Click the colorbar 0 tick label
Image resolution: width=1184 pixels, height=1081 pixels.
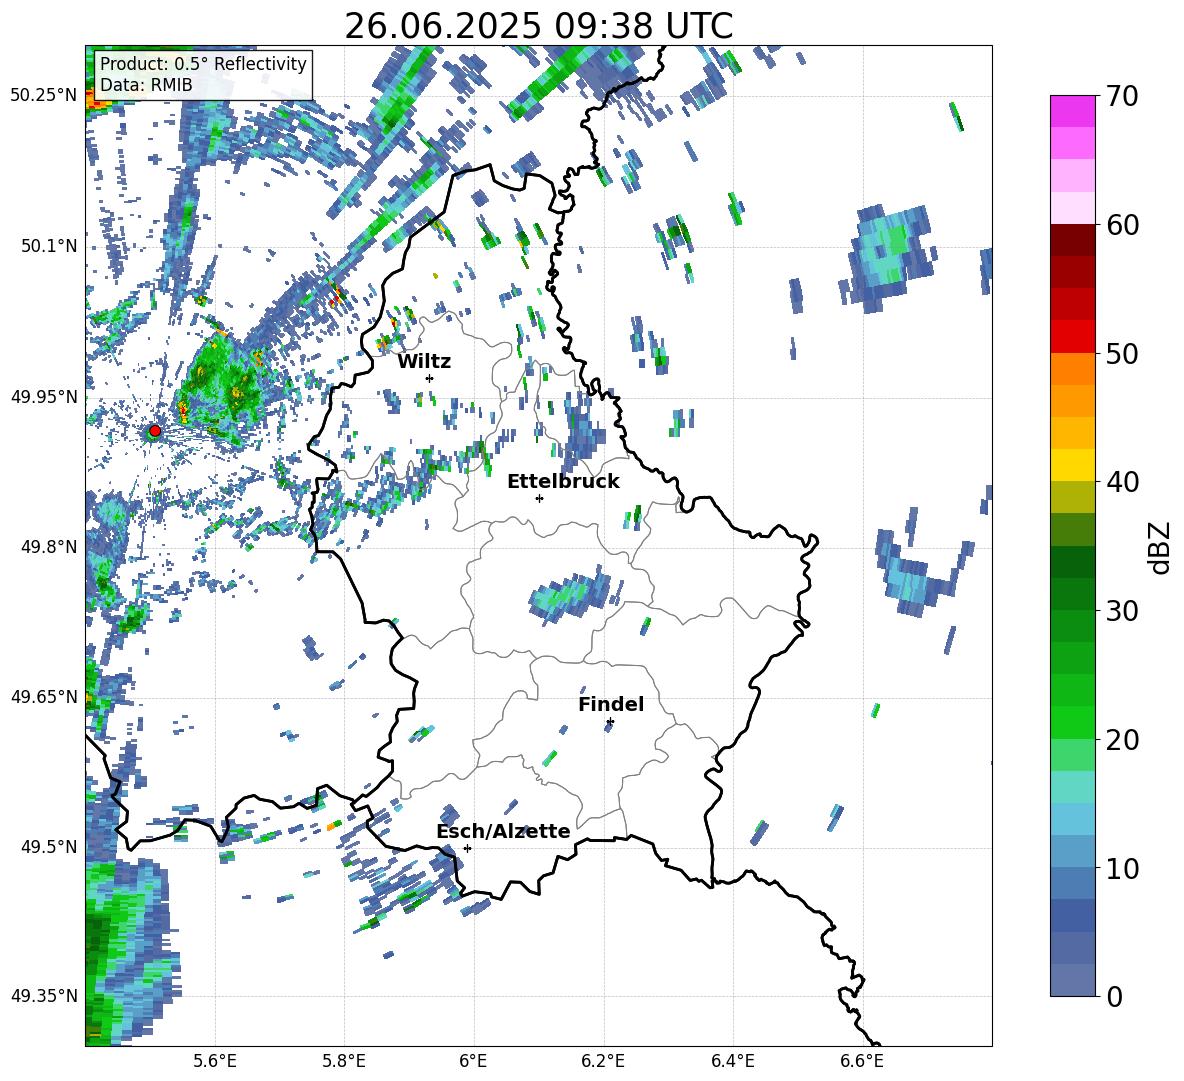pyautogui.click(x=1114, y=996)
